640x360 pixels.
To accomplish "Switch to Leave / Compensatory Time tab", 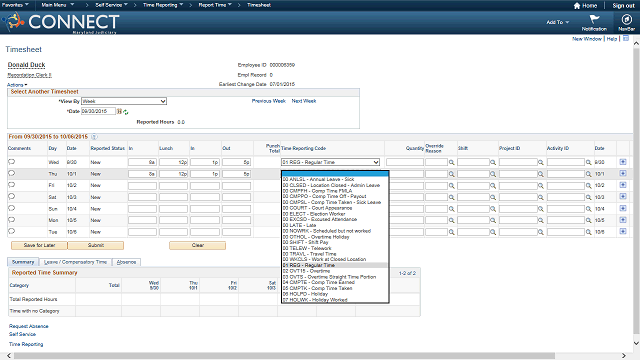I will [75, 262].
